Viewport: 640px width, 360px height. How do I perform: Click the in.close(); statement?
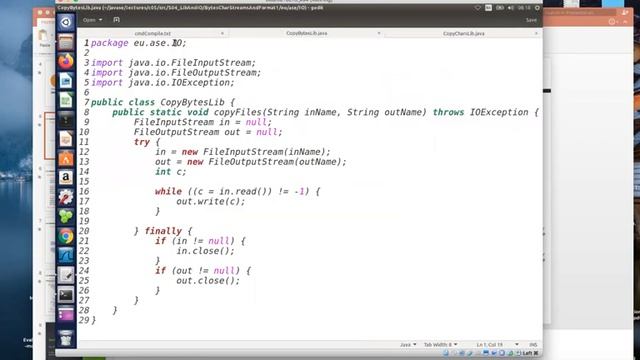pyautogui.click(x=205, y=251)
